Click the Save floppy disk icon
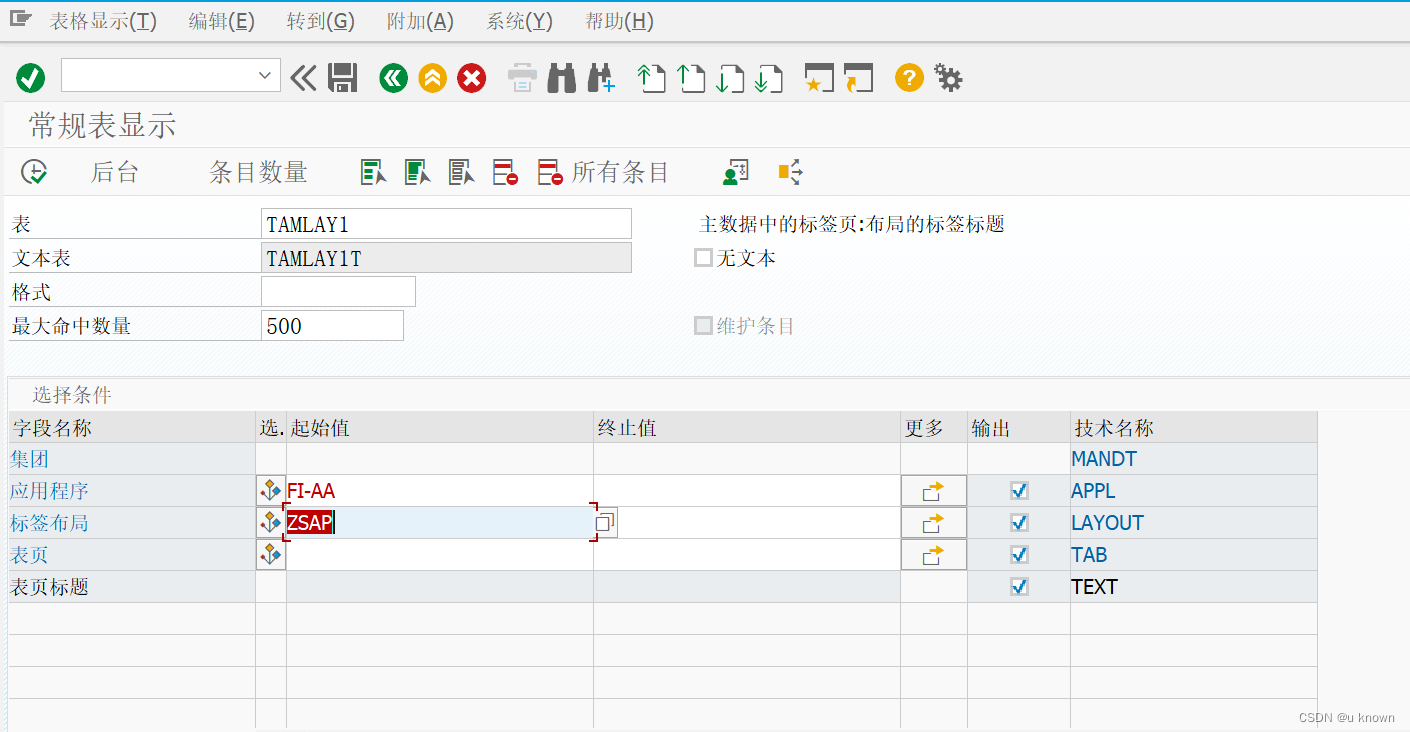1410x732 pixels. point(343,77)
